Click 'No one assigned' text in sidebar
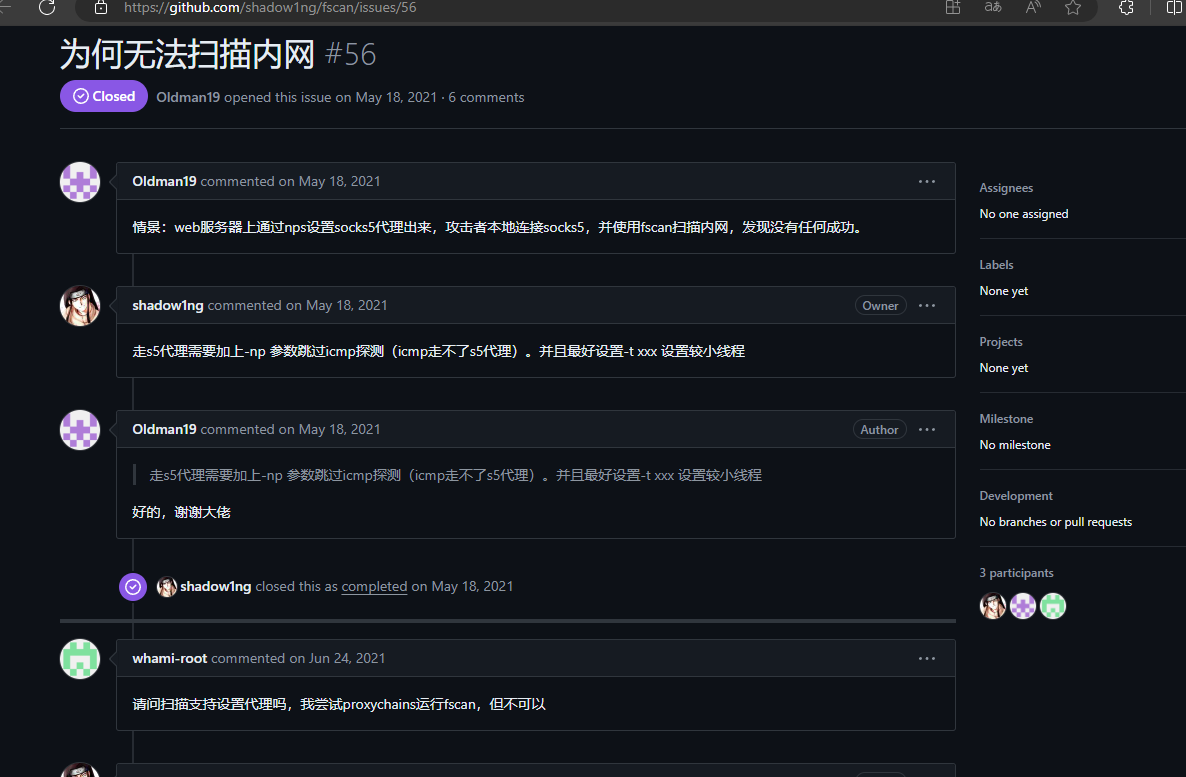This screenshot has width=1186, height=777. (1024, 214)
